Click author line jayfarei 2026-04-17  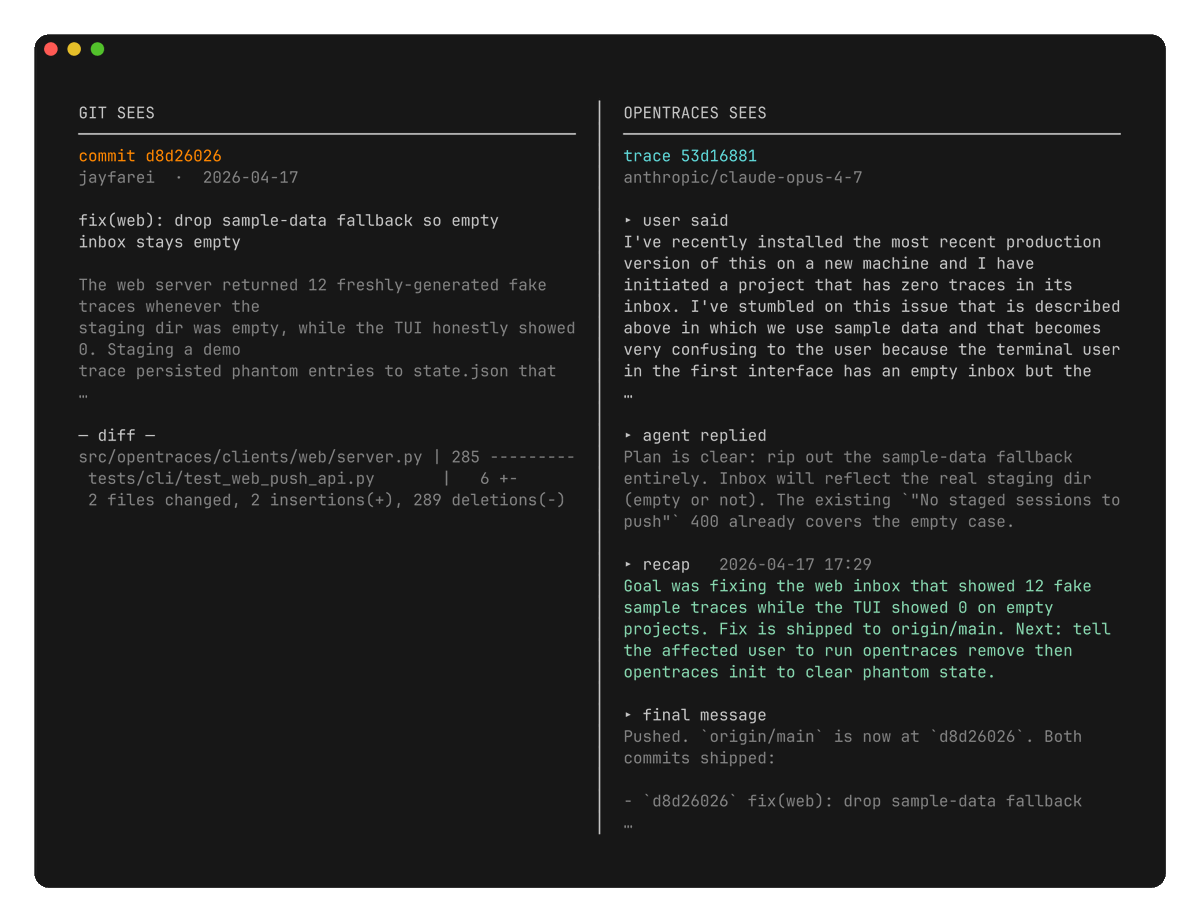pyautogui.click(x=189, y=178)
